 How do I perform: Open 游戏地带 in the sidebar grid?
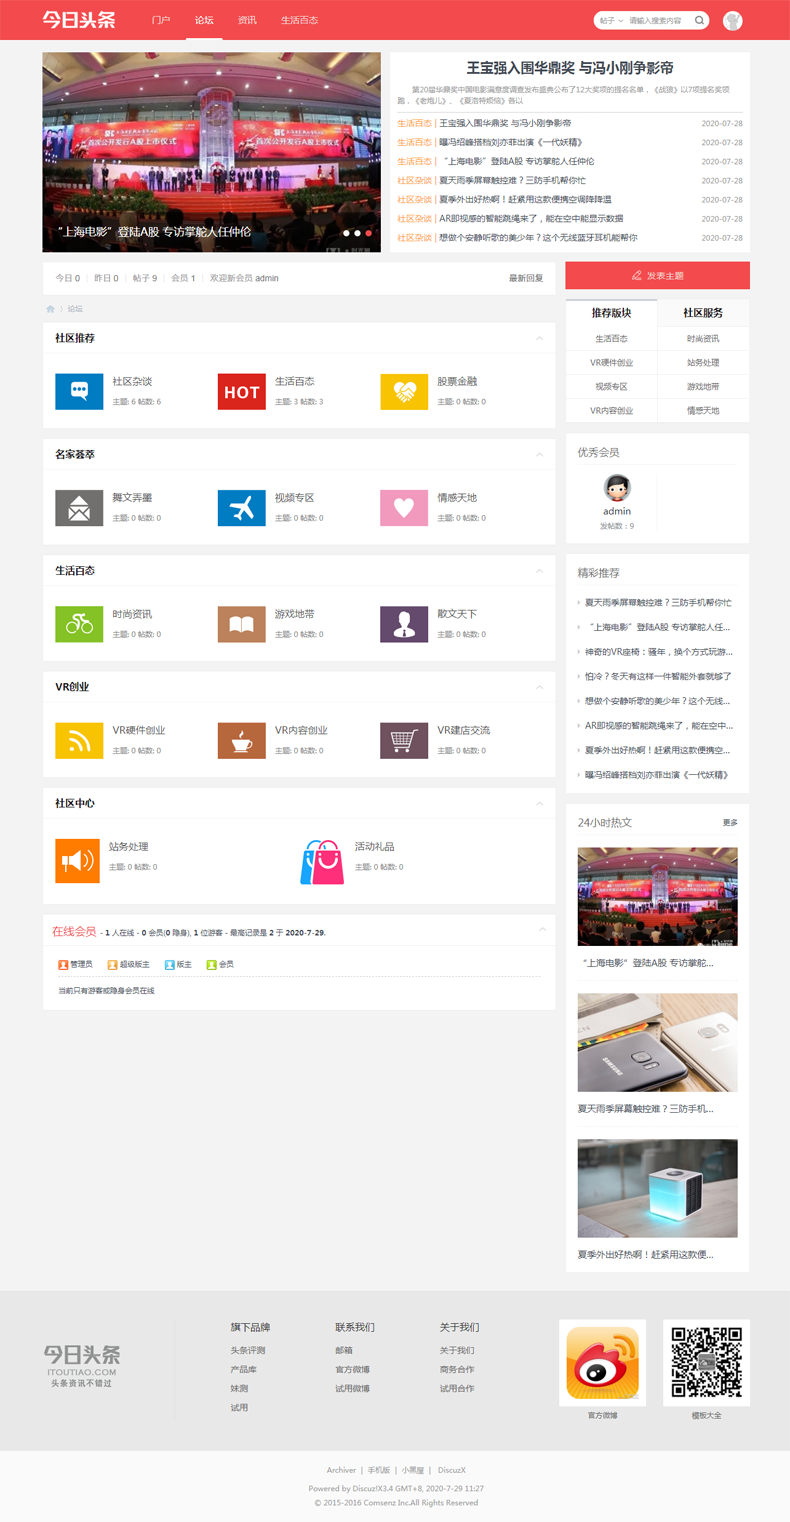(x=703, y=386)
